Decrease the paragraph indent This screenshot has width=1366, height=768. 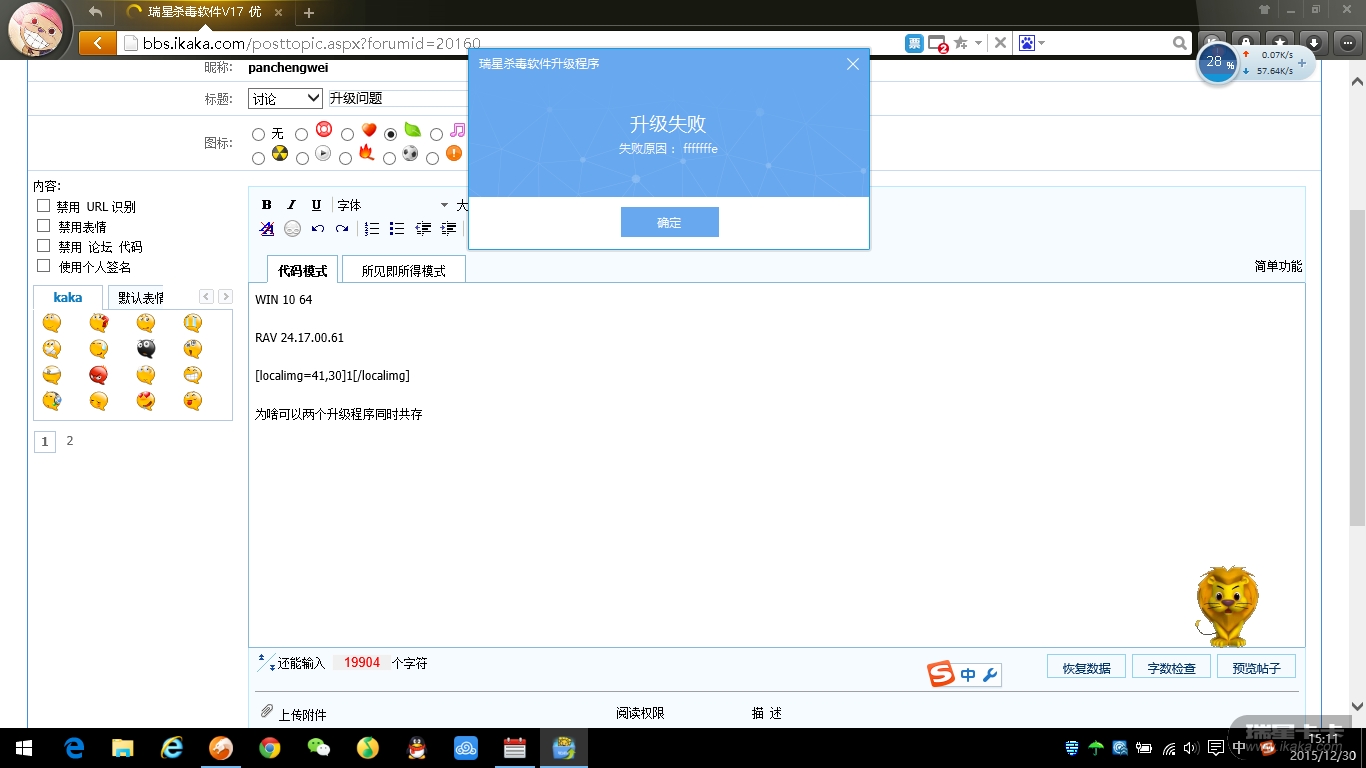tap(423, 229)
